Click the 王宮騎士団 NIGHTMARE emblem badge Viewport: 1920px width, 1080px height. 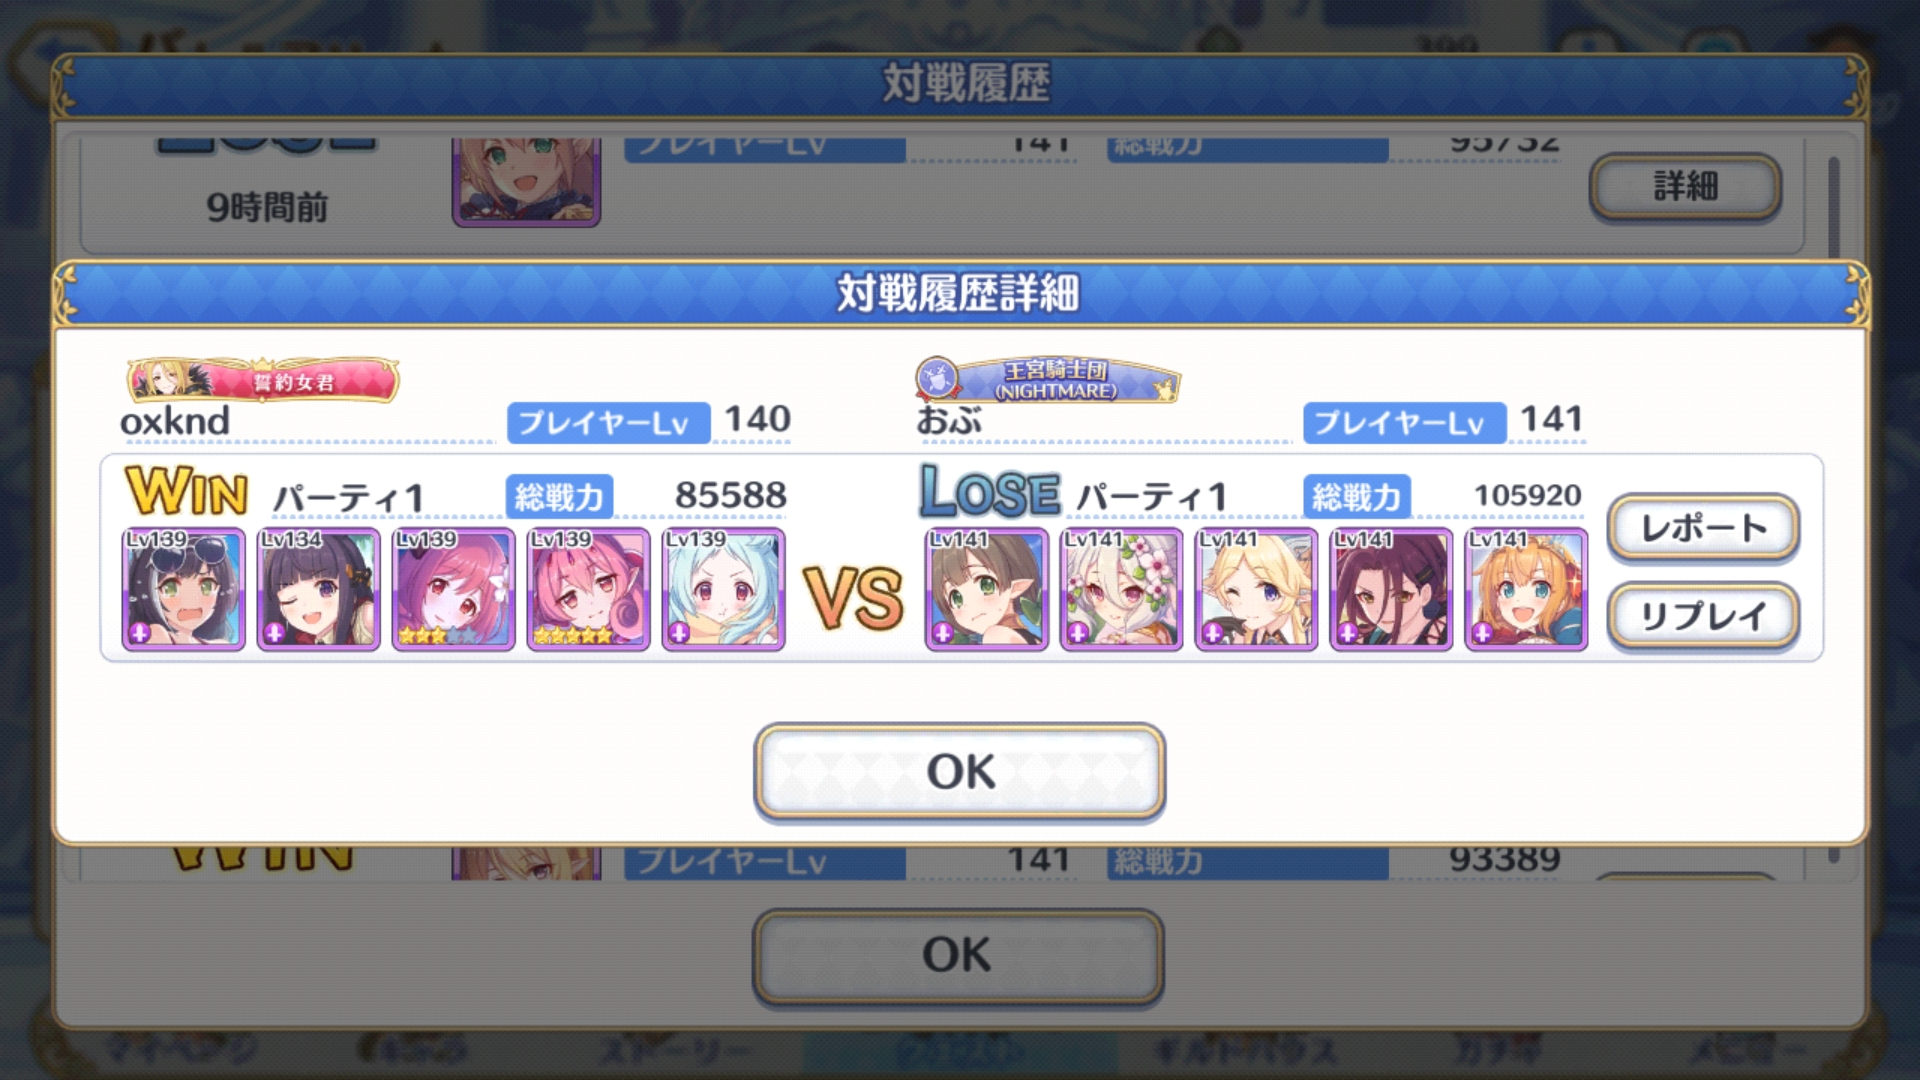(1047, 380)
